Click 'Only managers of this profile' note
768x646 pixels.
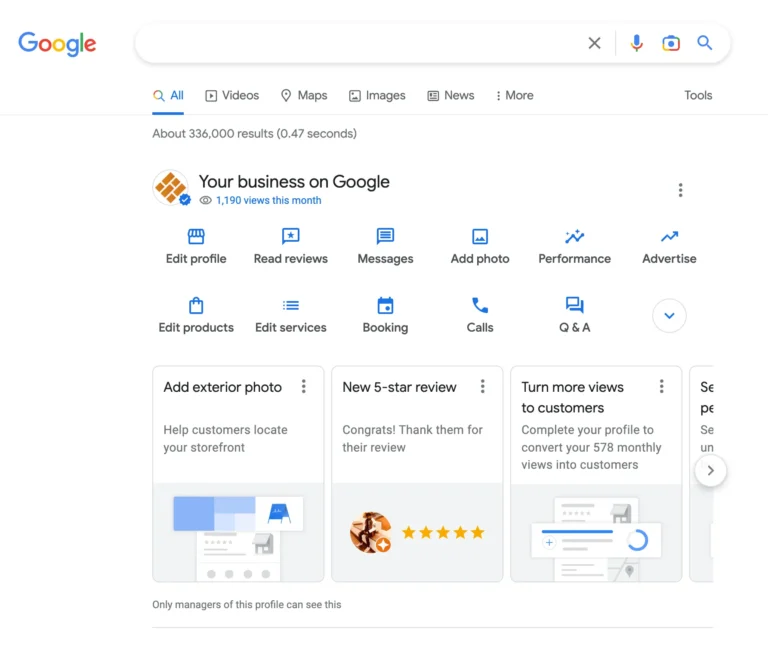pos(246,605)
